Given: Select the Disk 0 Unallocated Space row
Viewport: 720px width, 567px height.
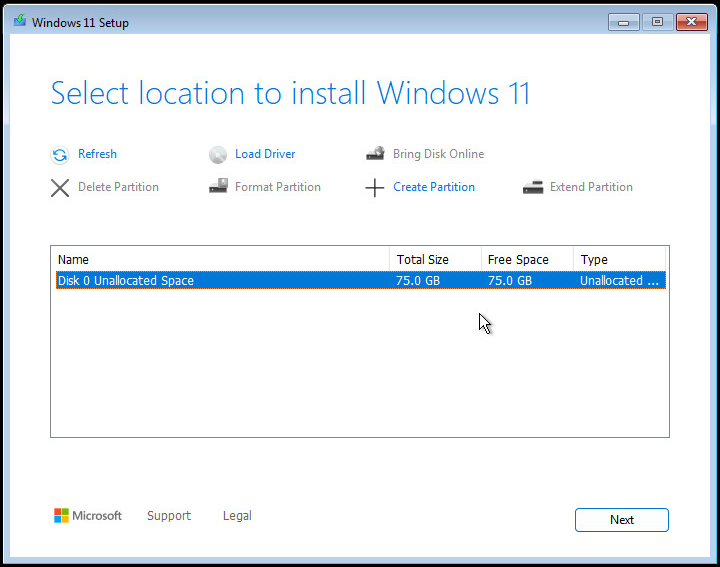Looking at the screenshot, I should 360,281.
